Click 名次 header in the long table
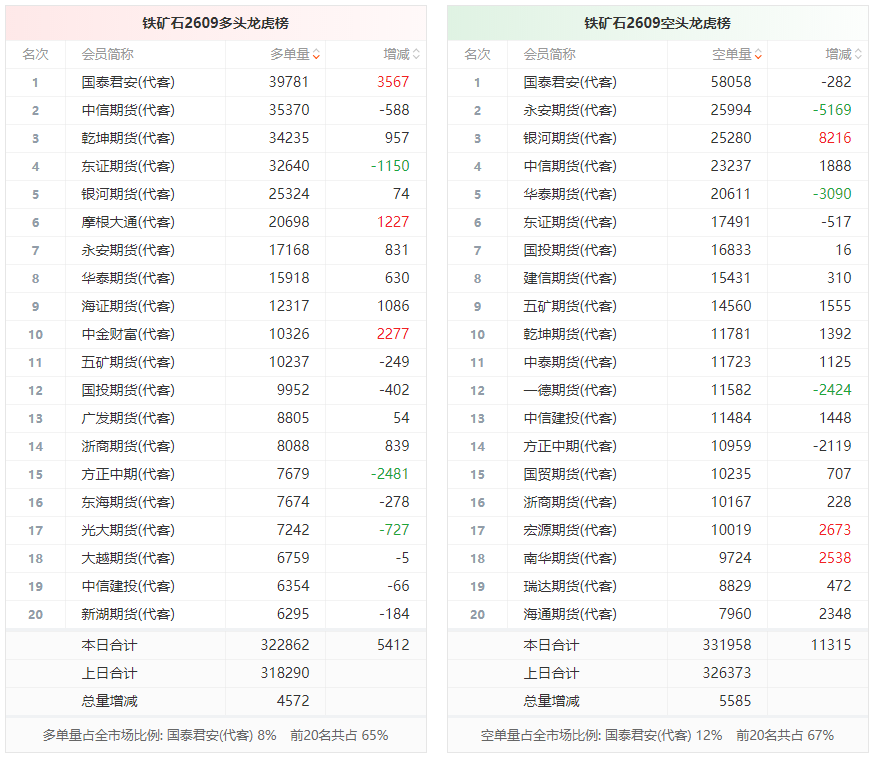 pos(35,55)
